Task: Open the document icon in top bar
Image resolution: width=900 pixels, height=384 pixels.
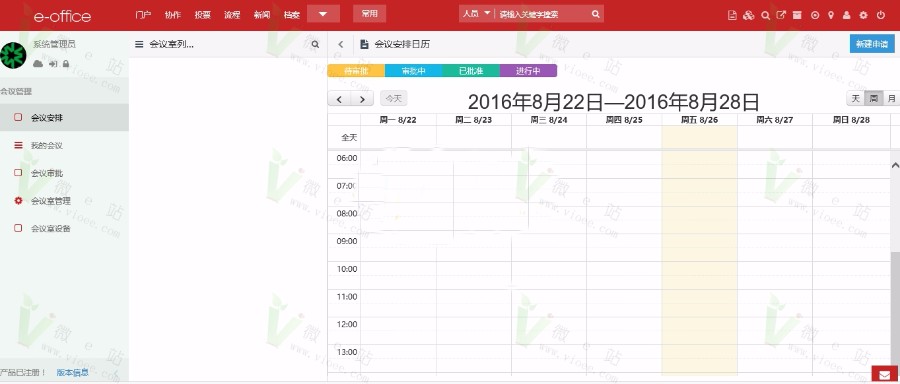Action: coord(732,15)
